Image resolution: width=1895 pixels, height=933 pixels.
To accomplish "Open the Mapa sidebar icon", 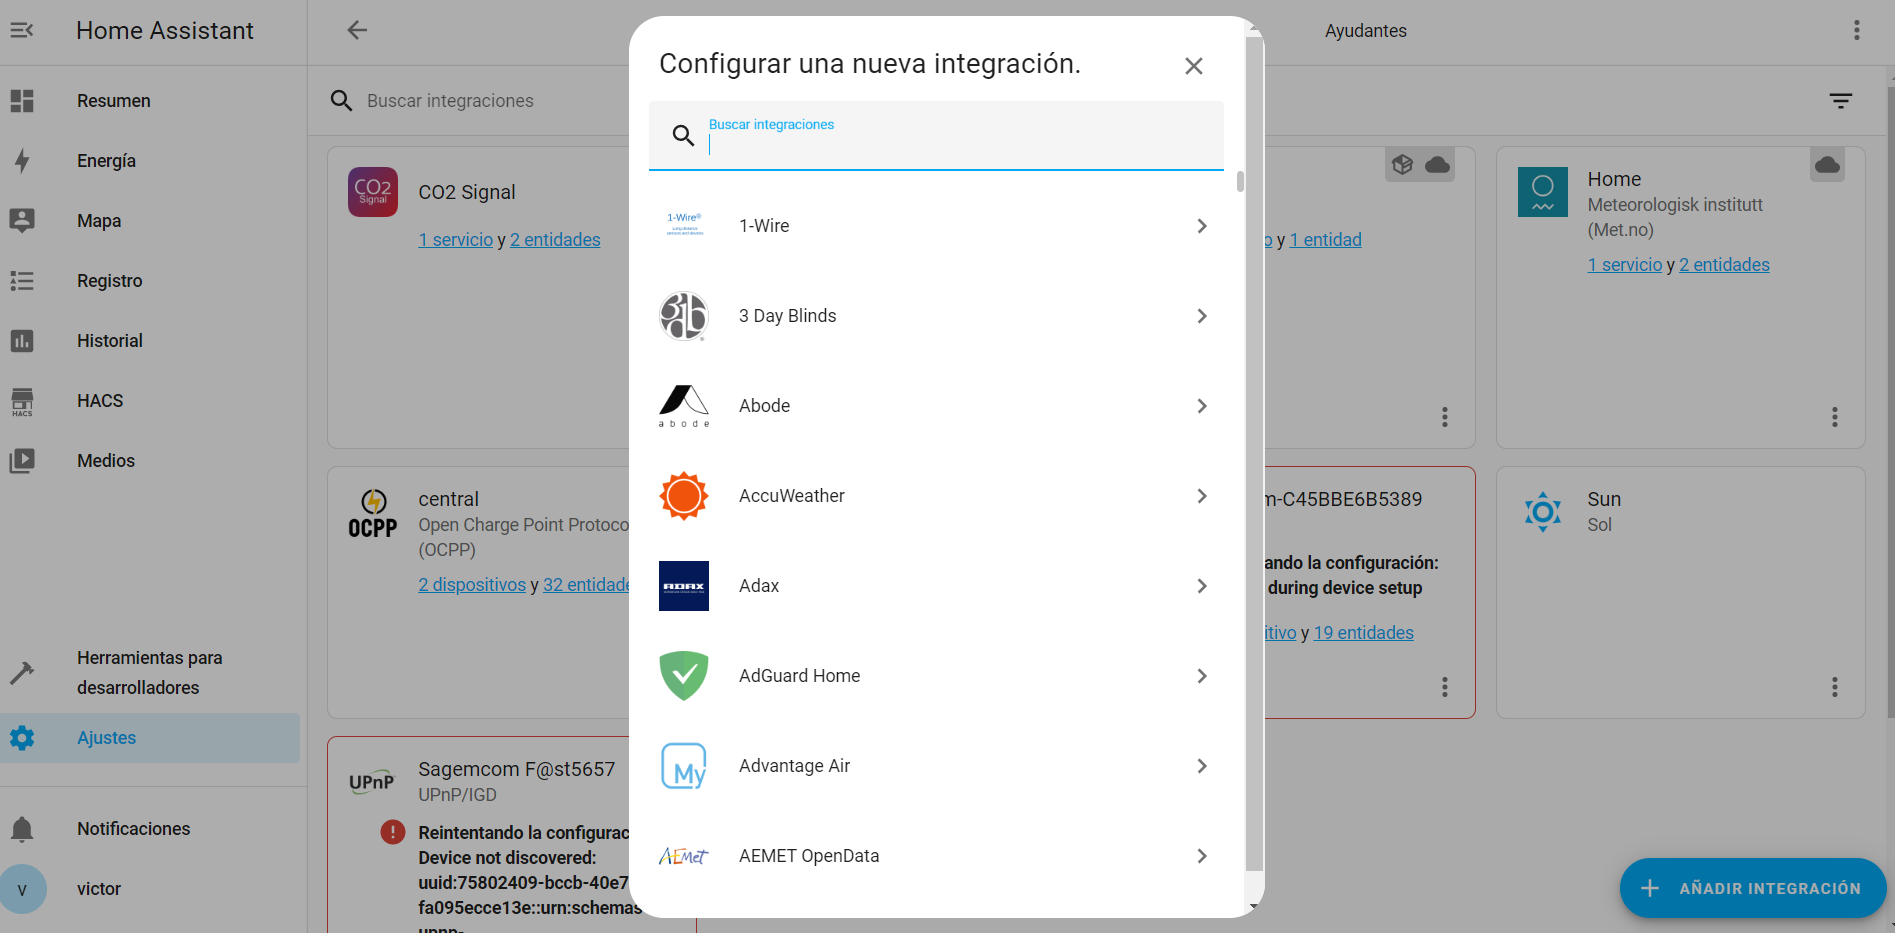I will [x=22, y=221].
